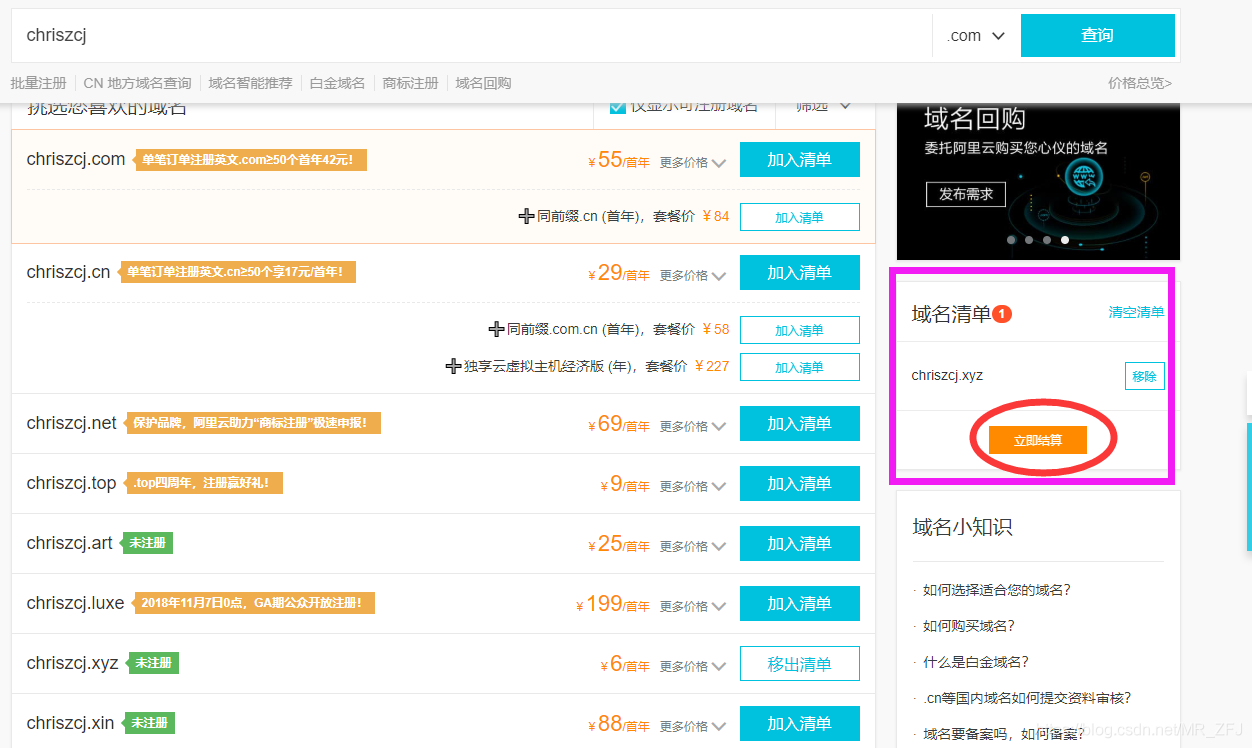The image size is (1252, 748).
Task: Open the .com TLD dropdown
Action: point(973,34)
